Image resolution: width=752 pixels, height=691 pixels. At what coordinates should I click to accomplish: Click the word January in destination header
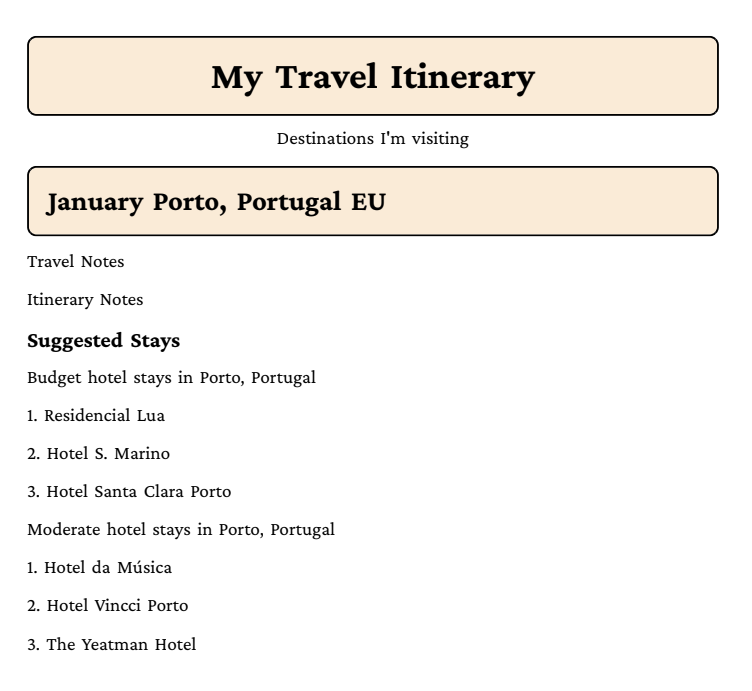(95, 202)
